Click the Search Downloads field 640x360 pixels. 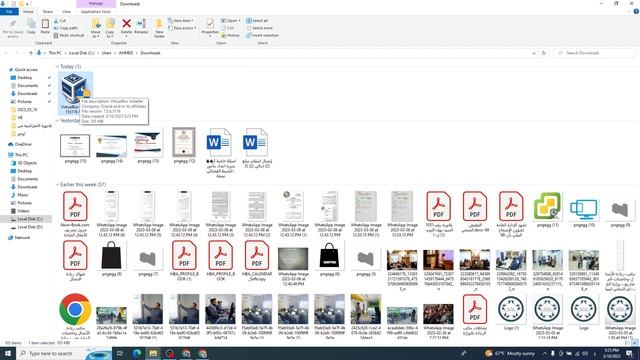pos(594,53)
